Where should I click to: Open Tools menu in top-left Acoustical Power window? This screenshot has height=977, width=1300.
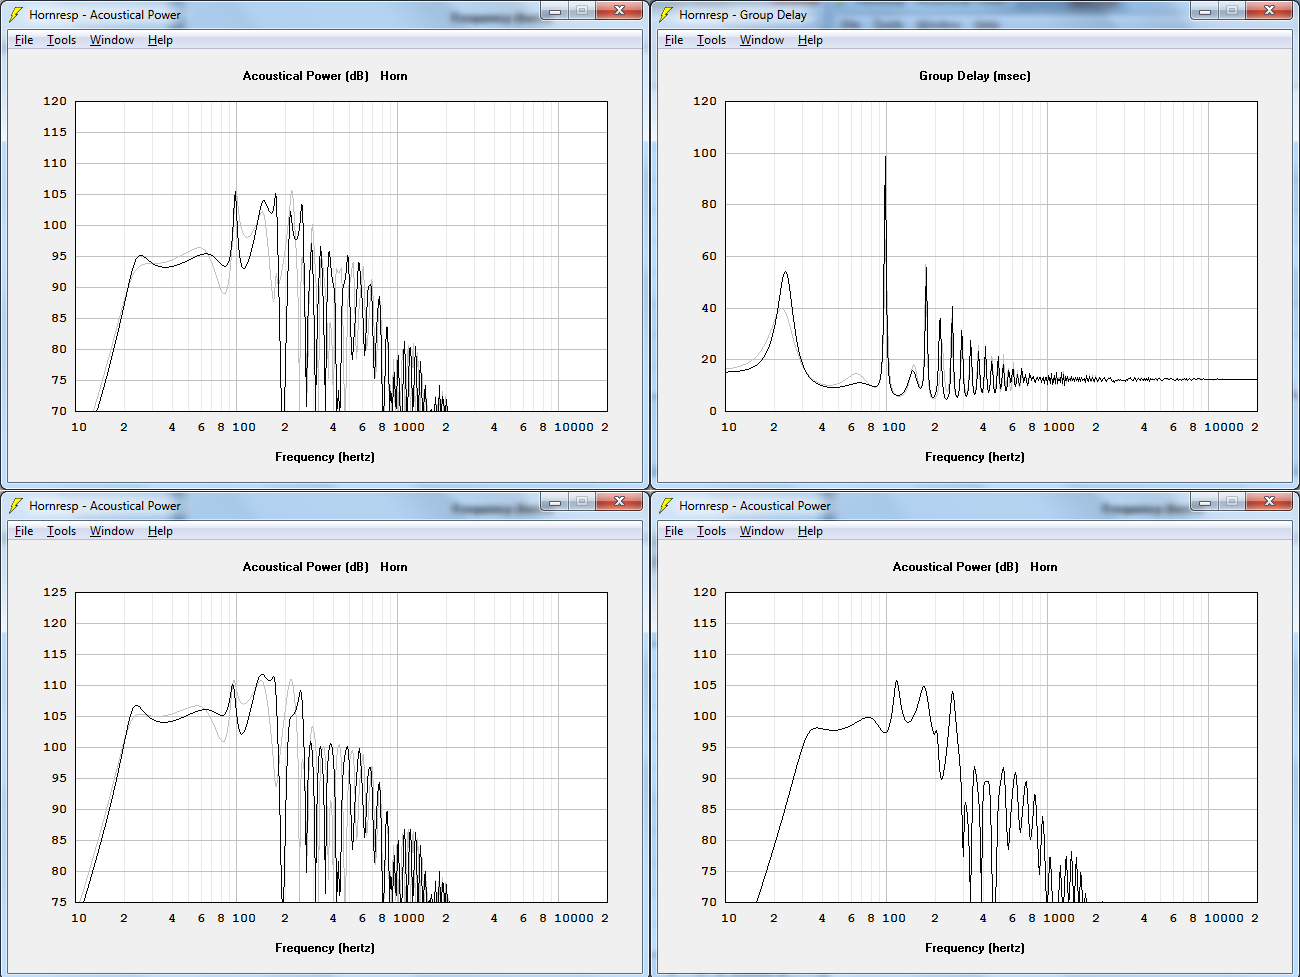click(x=61, y=40)
